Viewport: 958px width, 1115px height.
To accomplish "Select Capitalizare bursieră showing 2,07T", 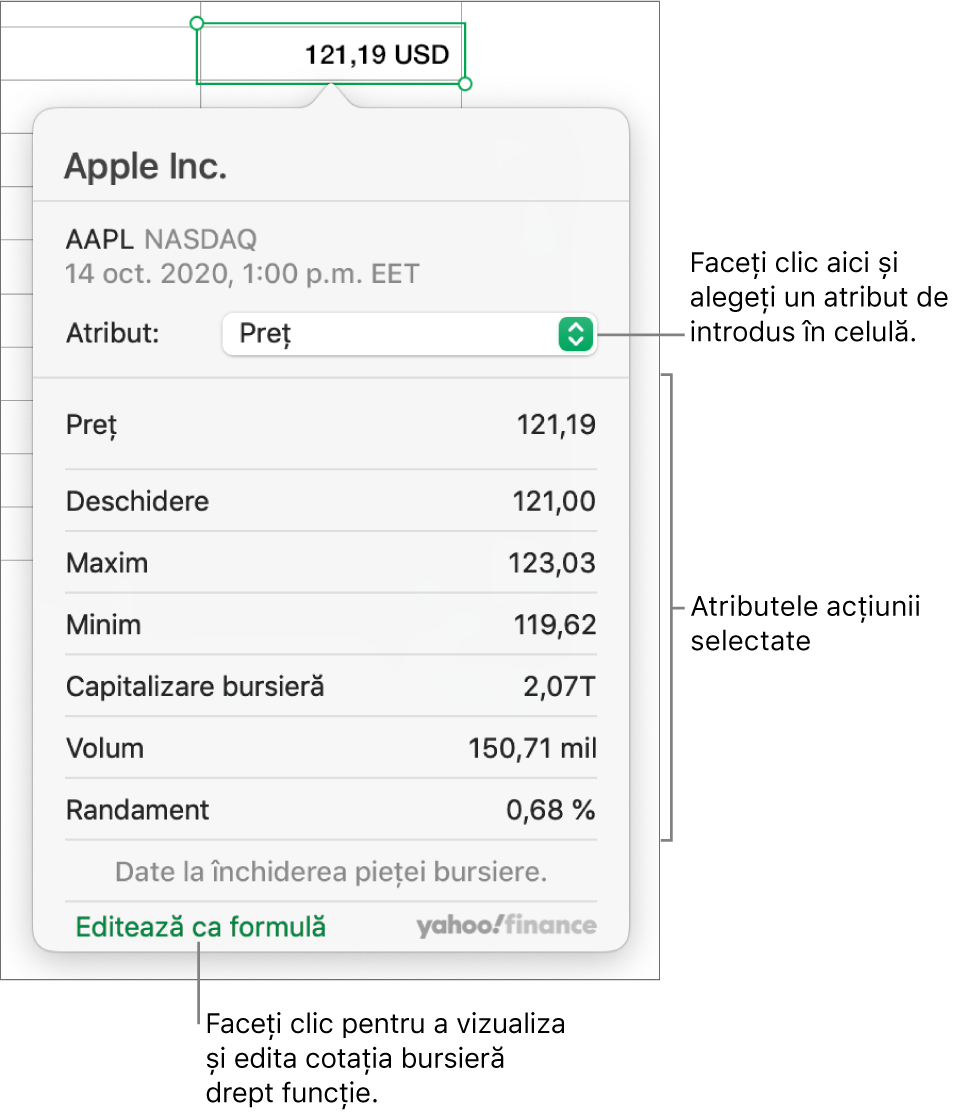I will [x=330, y=687].
